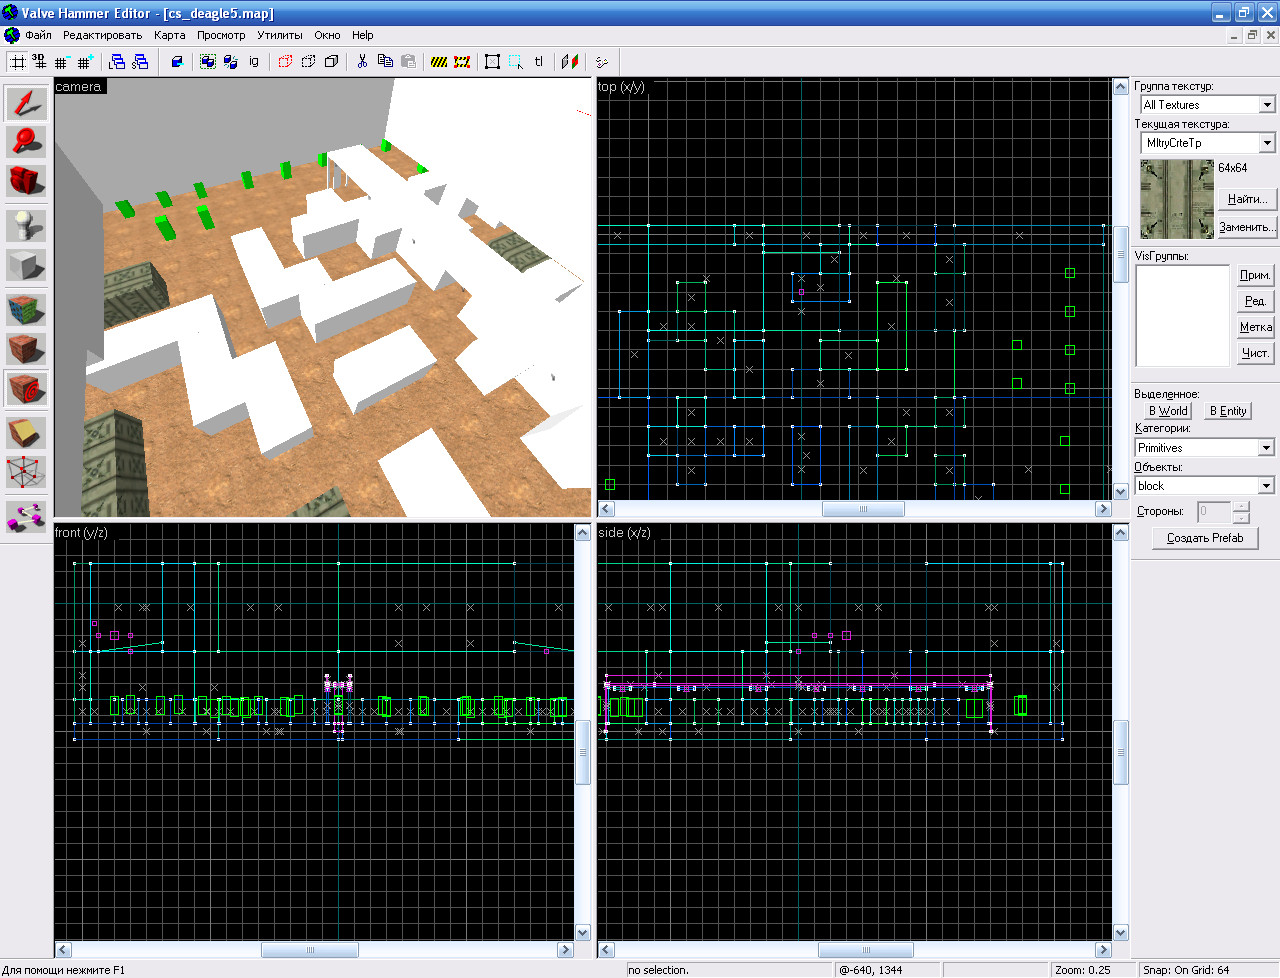Click the Найти... texture browse button
Screen dimensions: 1280x978
tap(1247, 199)
